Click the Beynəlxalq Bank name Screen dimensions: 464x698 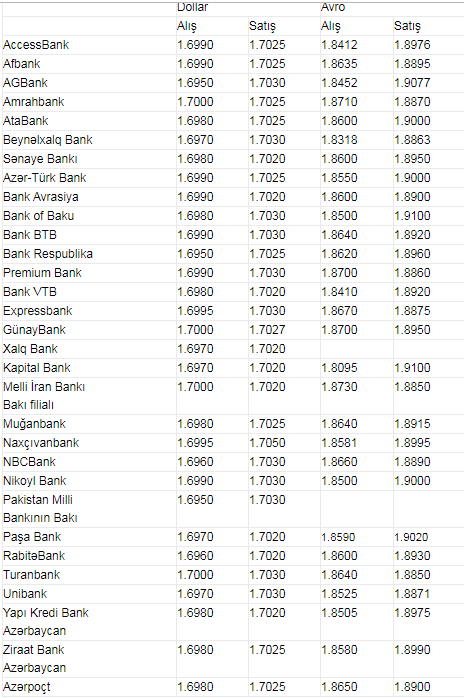click(x=48, y=140)
